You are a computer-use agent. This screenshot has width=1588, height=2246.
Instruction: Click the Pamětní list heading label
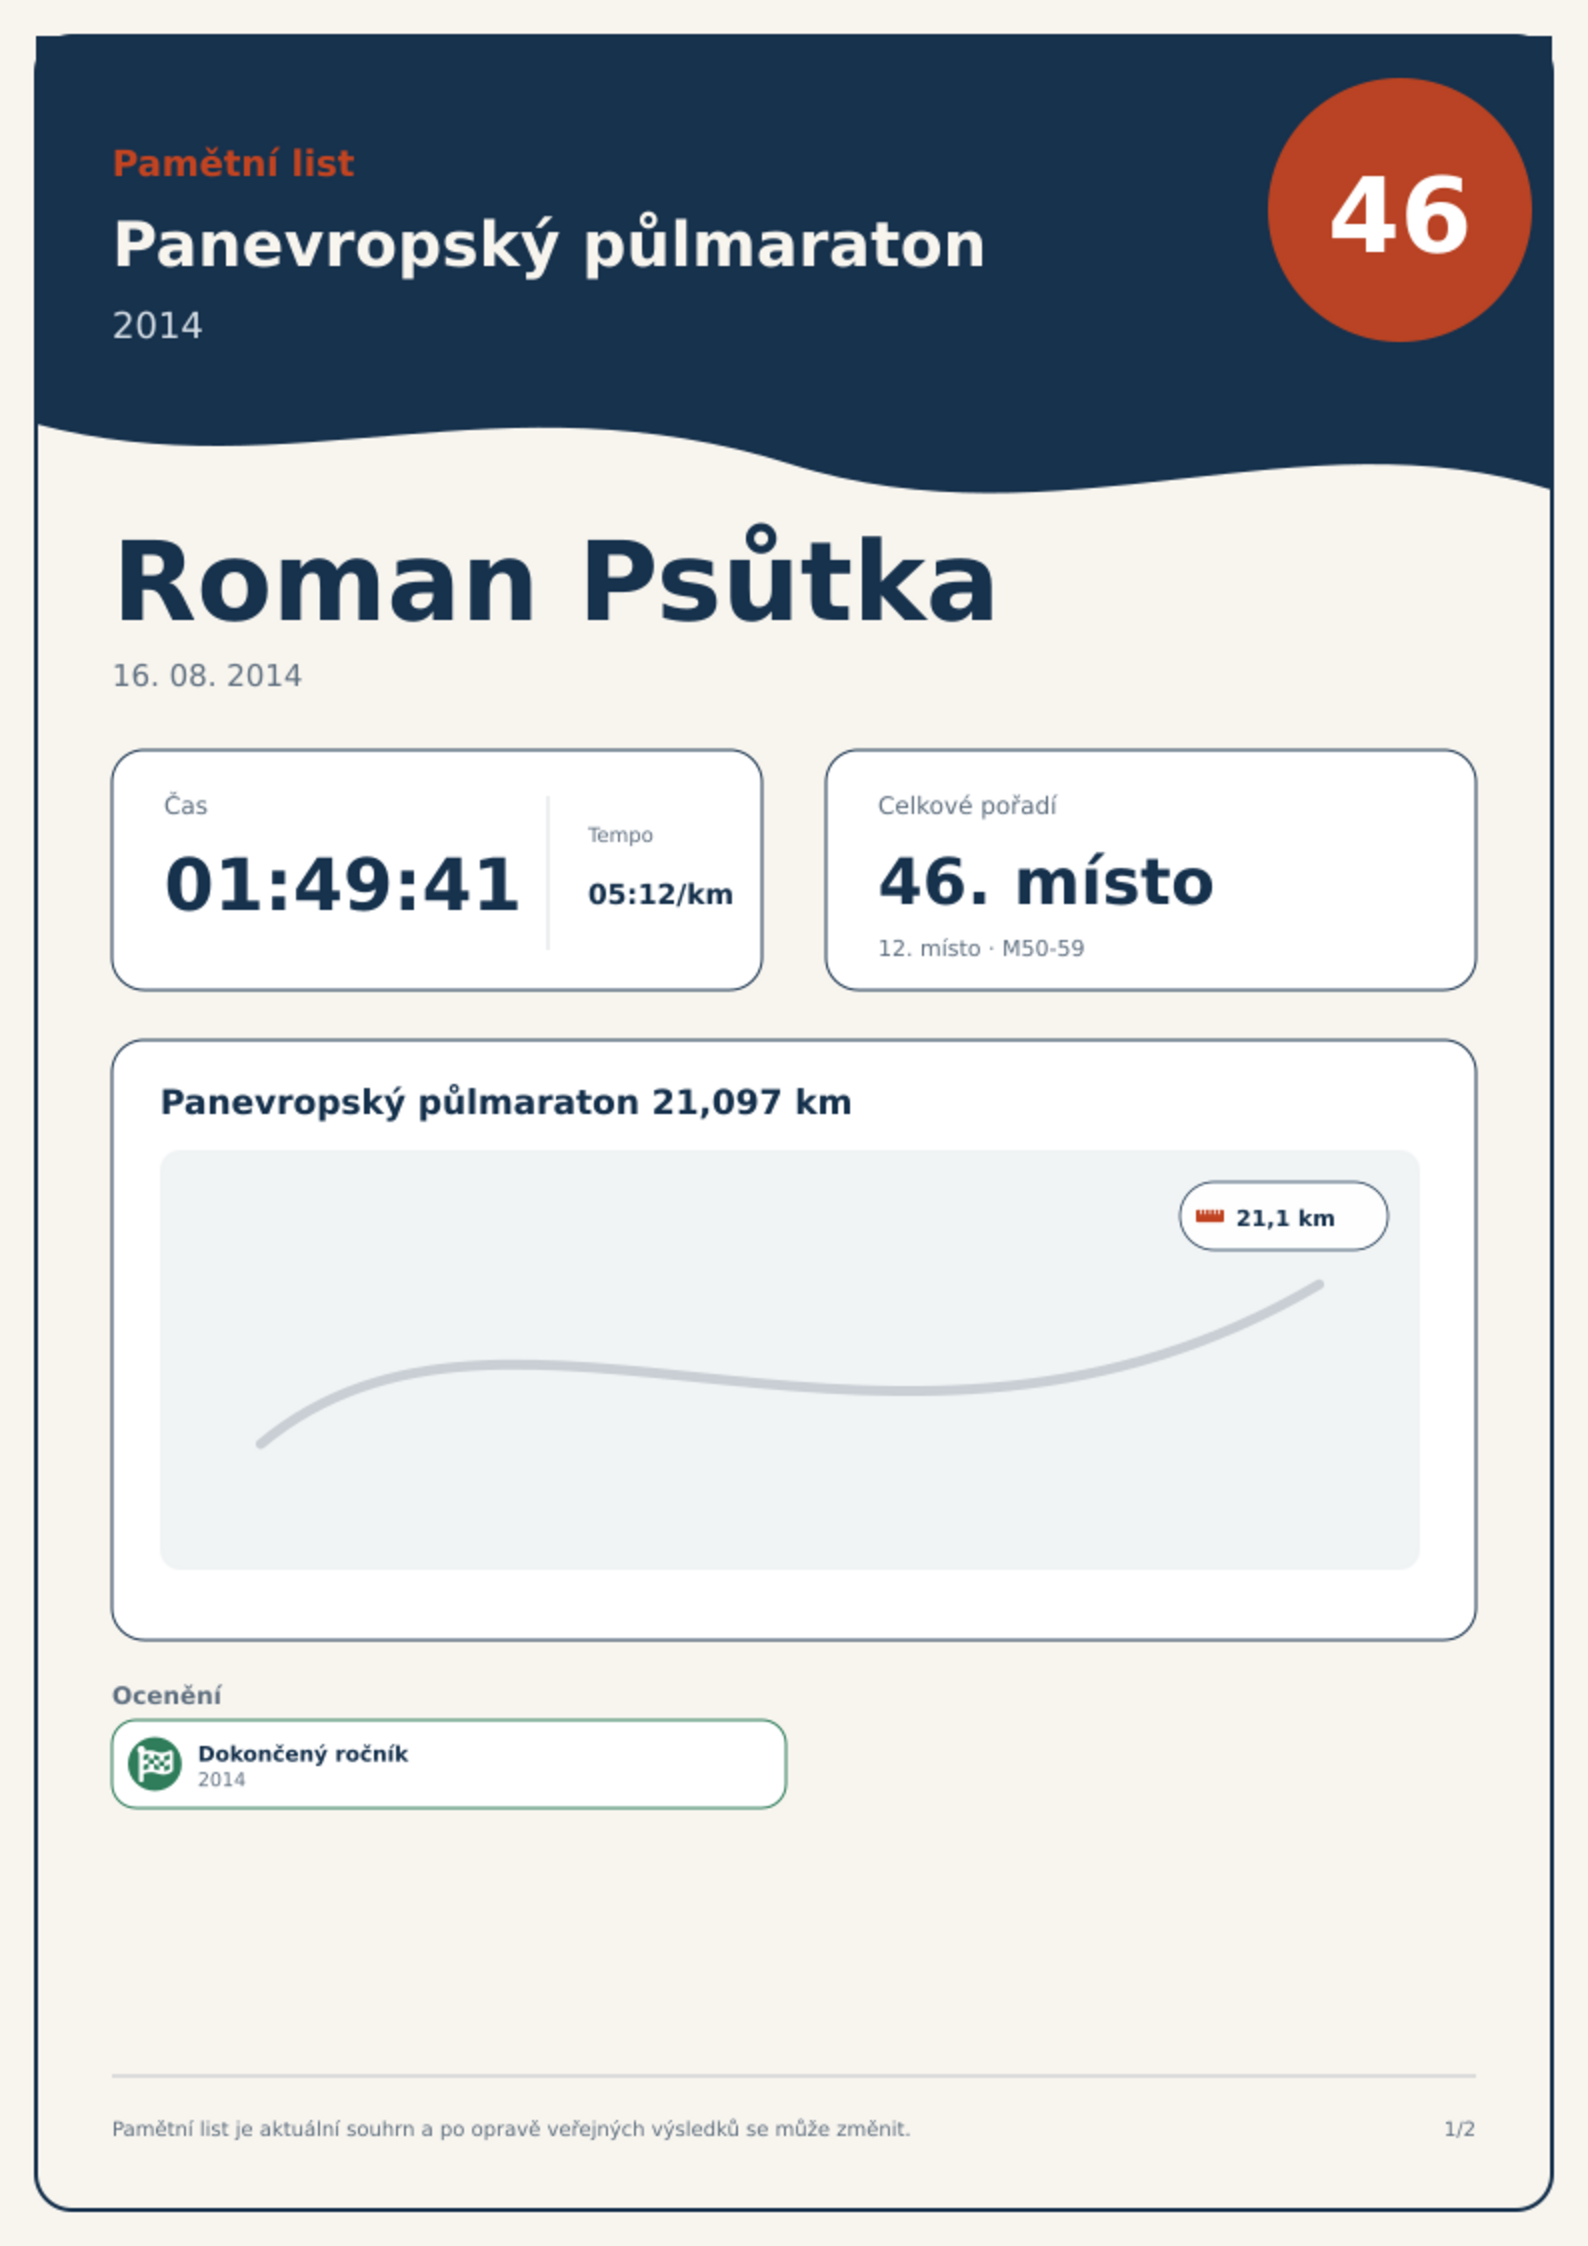click(x=233, y=163)
